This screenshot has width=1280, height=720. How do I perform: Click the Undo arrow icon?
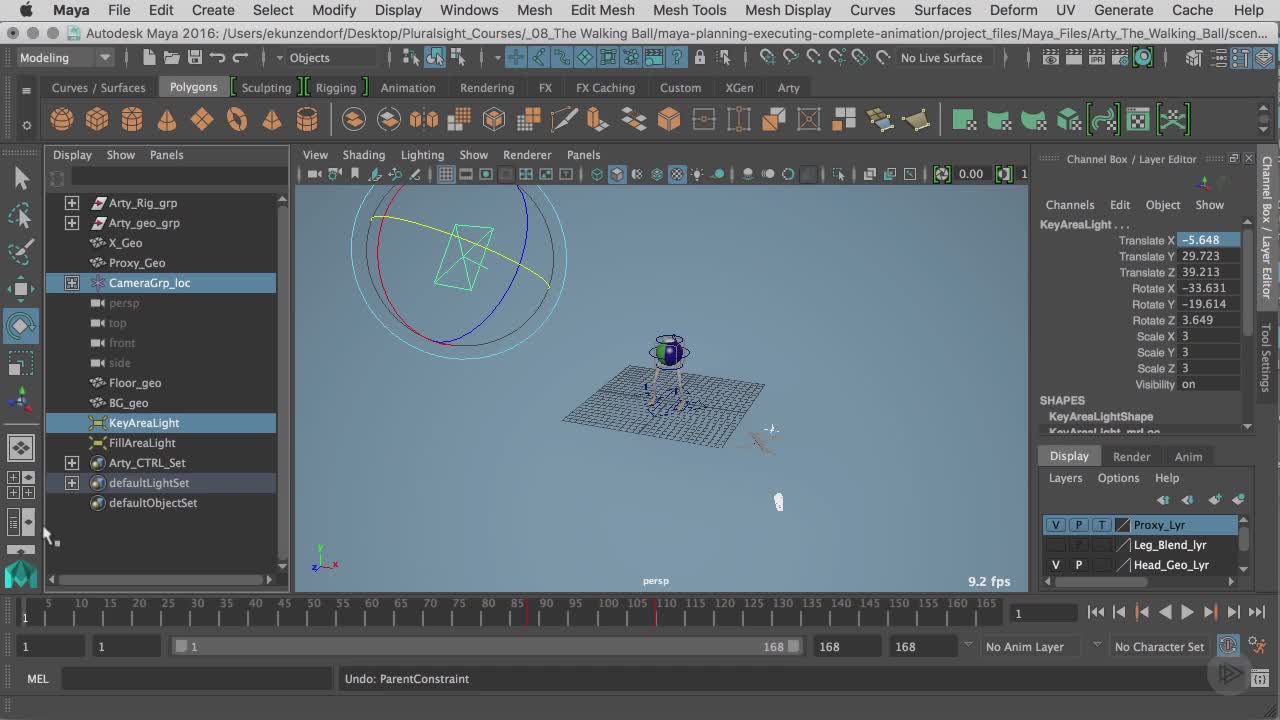coord(217,57)
